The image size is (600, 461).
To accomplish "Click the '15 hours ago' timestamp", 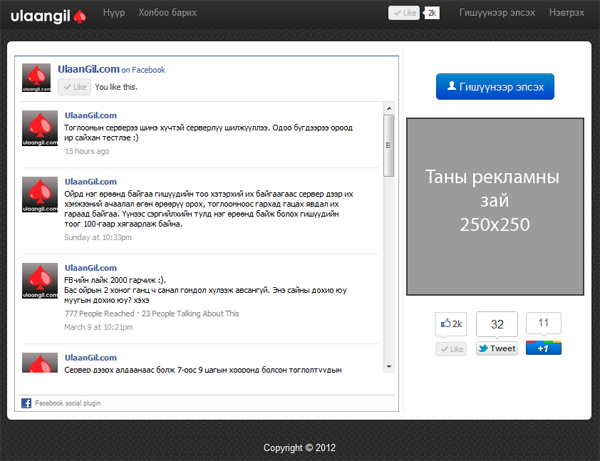I will coord(87,151).
